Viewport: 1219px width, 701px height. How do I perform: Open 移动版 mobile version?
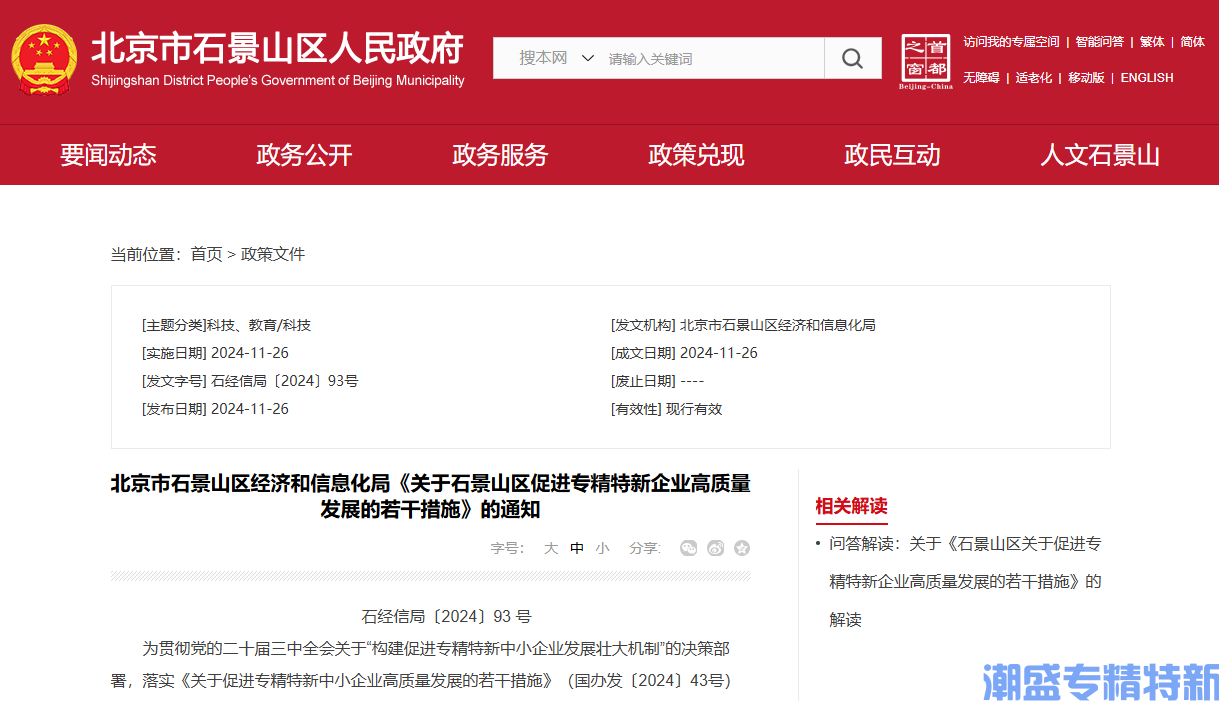1086,78
